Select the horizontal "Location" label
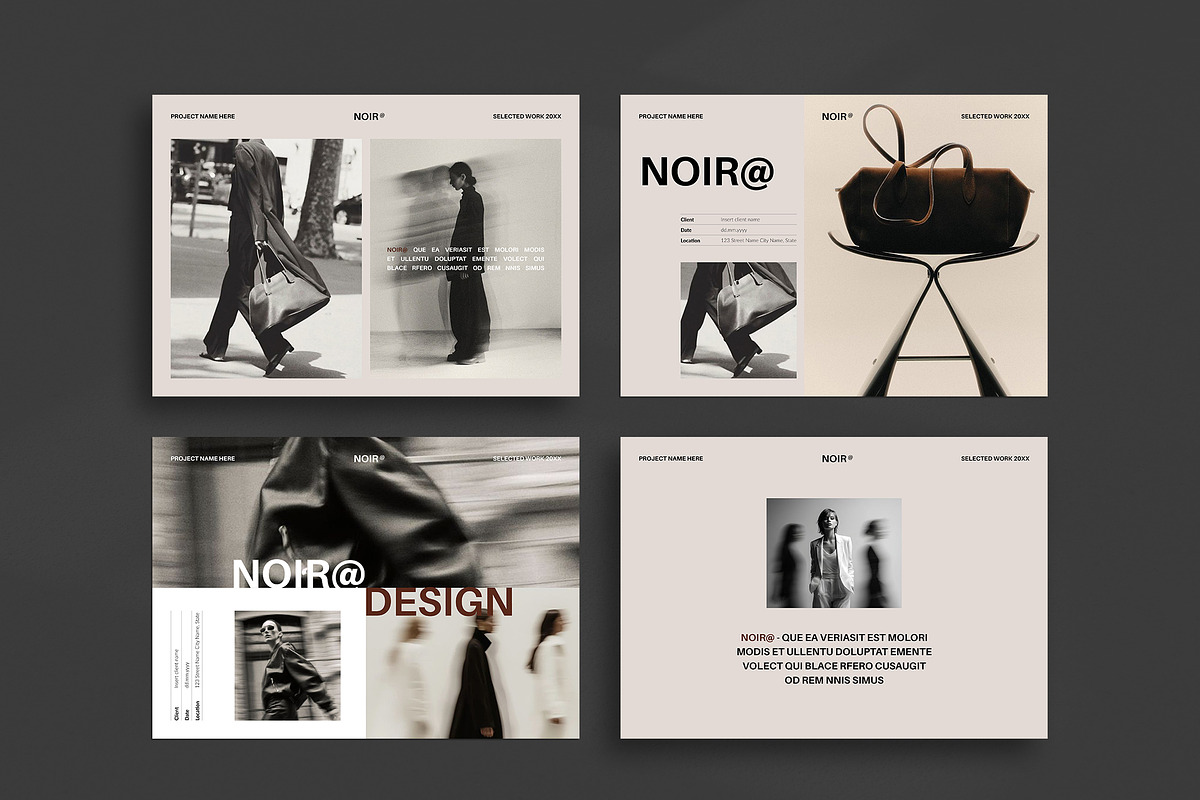This screenshot has width=1200, height=800. pyautogui.click(x=690, y=241)
